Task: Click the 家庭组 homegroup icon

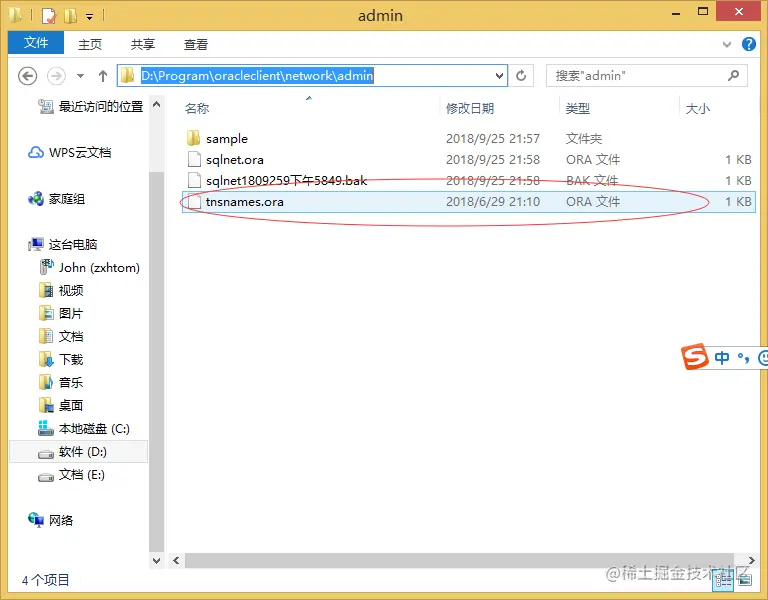Action: (x=36, y=199)
